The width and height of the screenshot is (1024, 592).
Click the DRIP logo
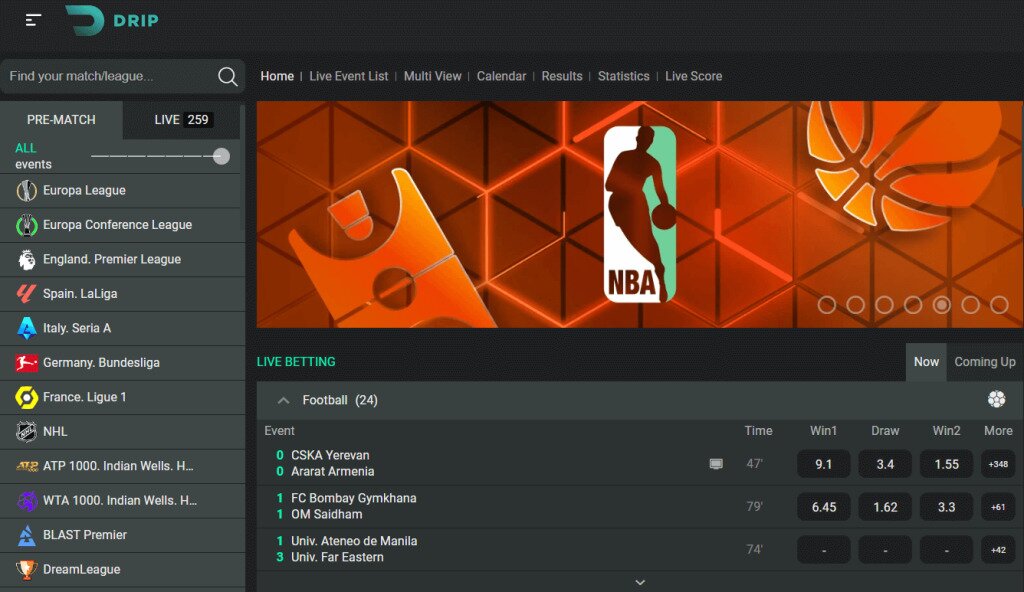(110, 19)
